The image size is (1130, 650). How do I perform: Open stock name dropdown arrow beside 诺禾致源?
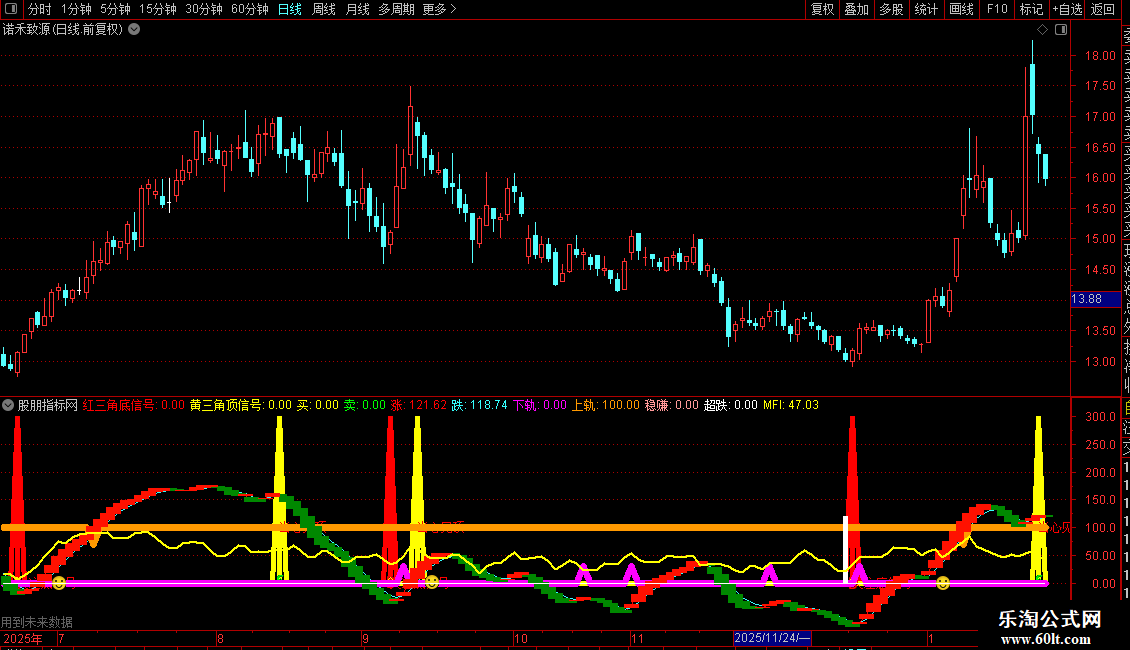(134, 30)
